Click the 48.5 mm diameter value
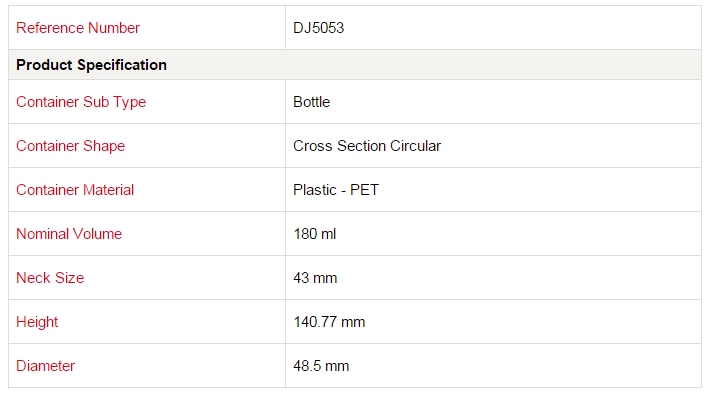This screenshot has width=709, height=394. (321, 366)
